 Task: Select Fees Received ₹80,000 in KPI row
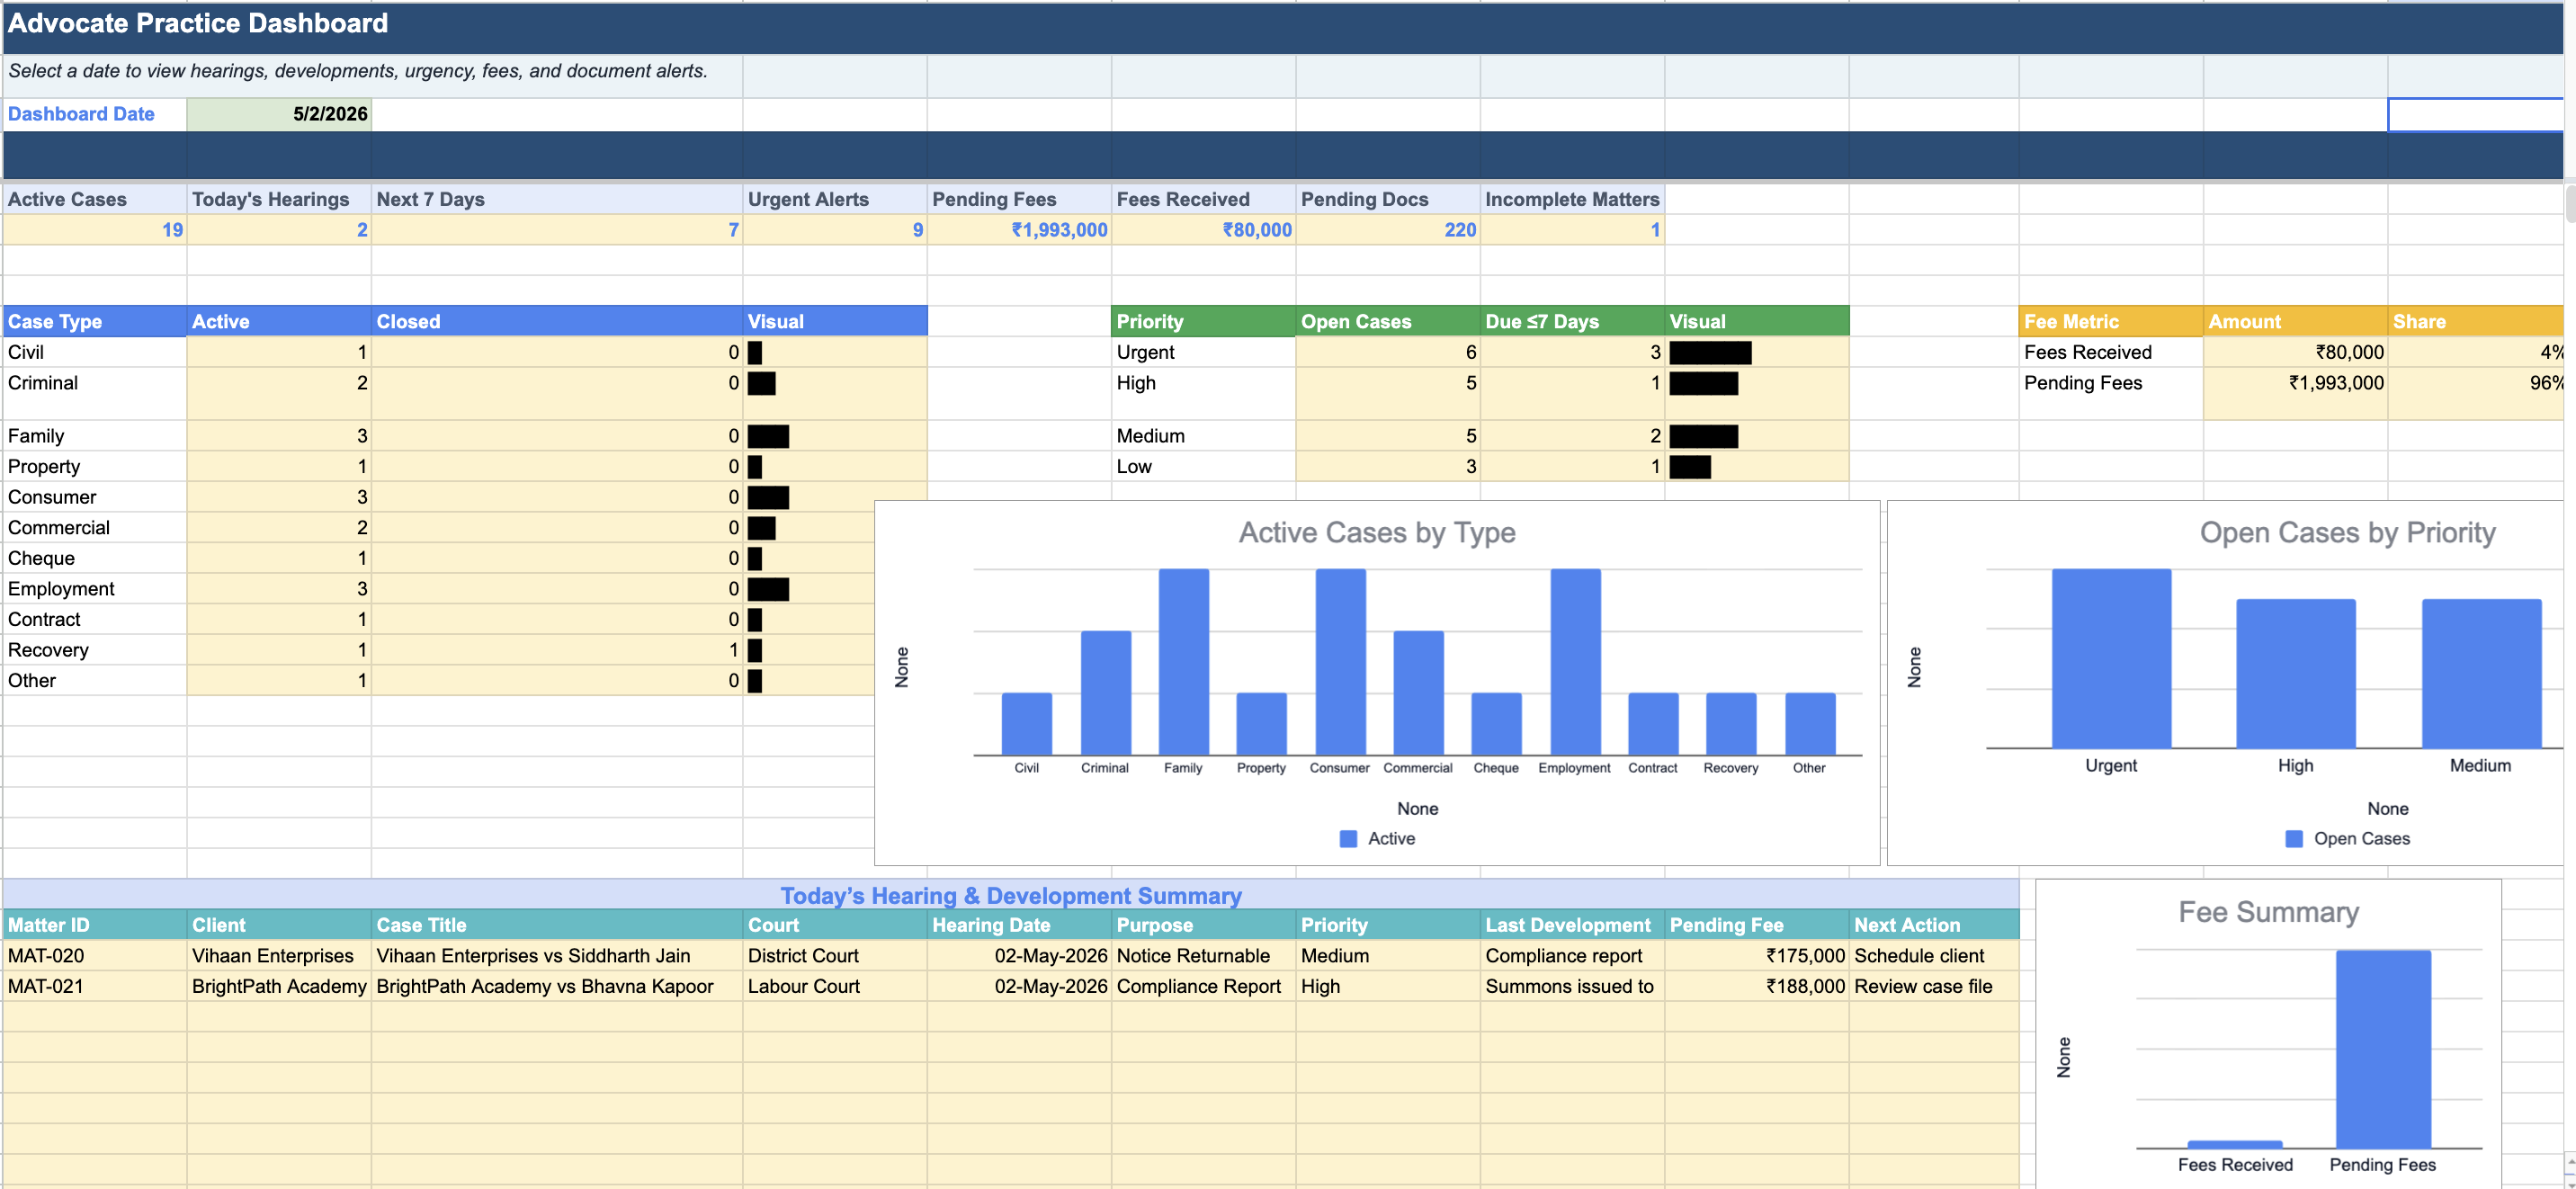pyautogui.click(x=1204, y=230)
